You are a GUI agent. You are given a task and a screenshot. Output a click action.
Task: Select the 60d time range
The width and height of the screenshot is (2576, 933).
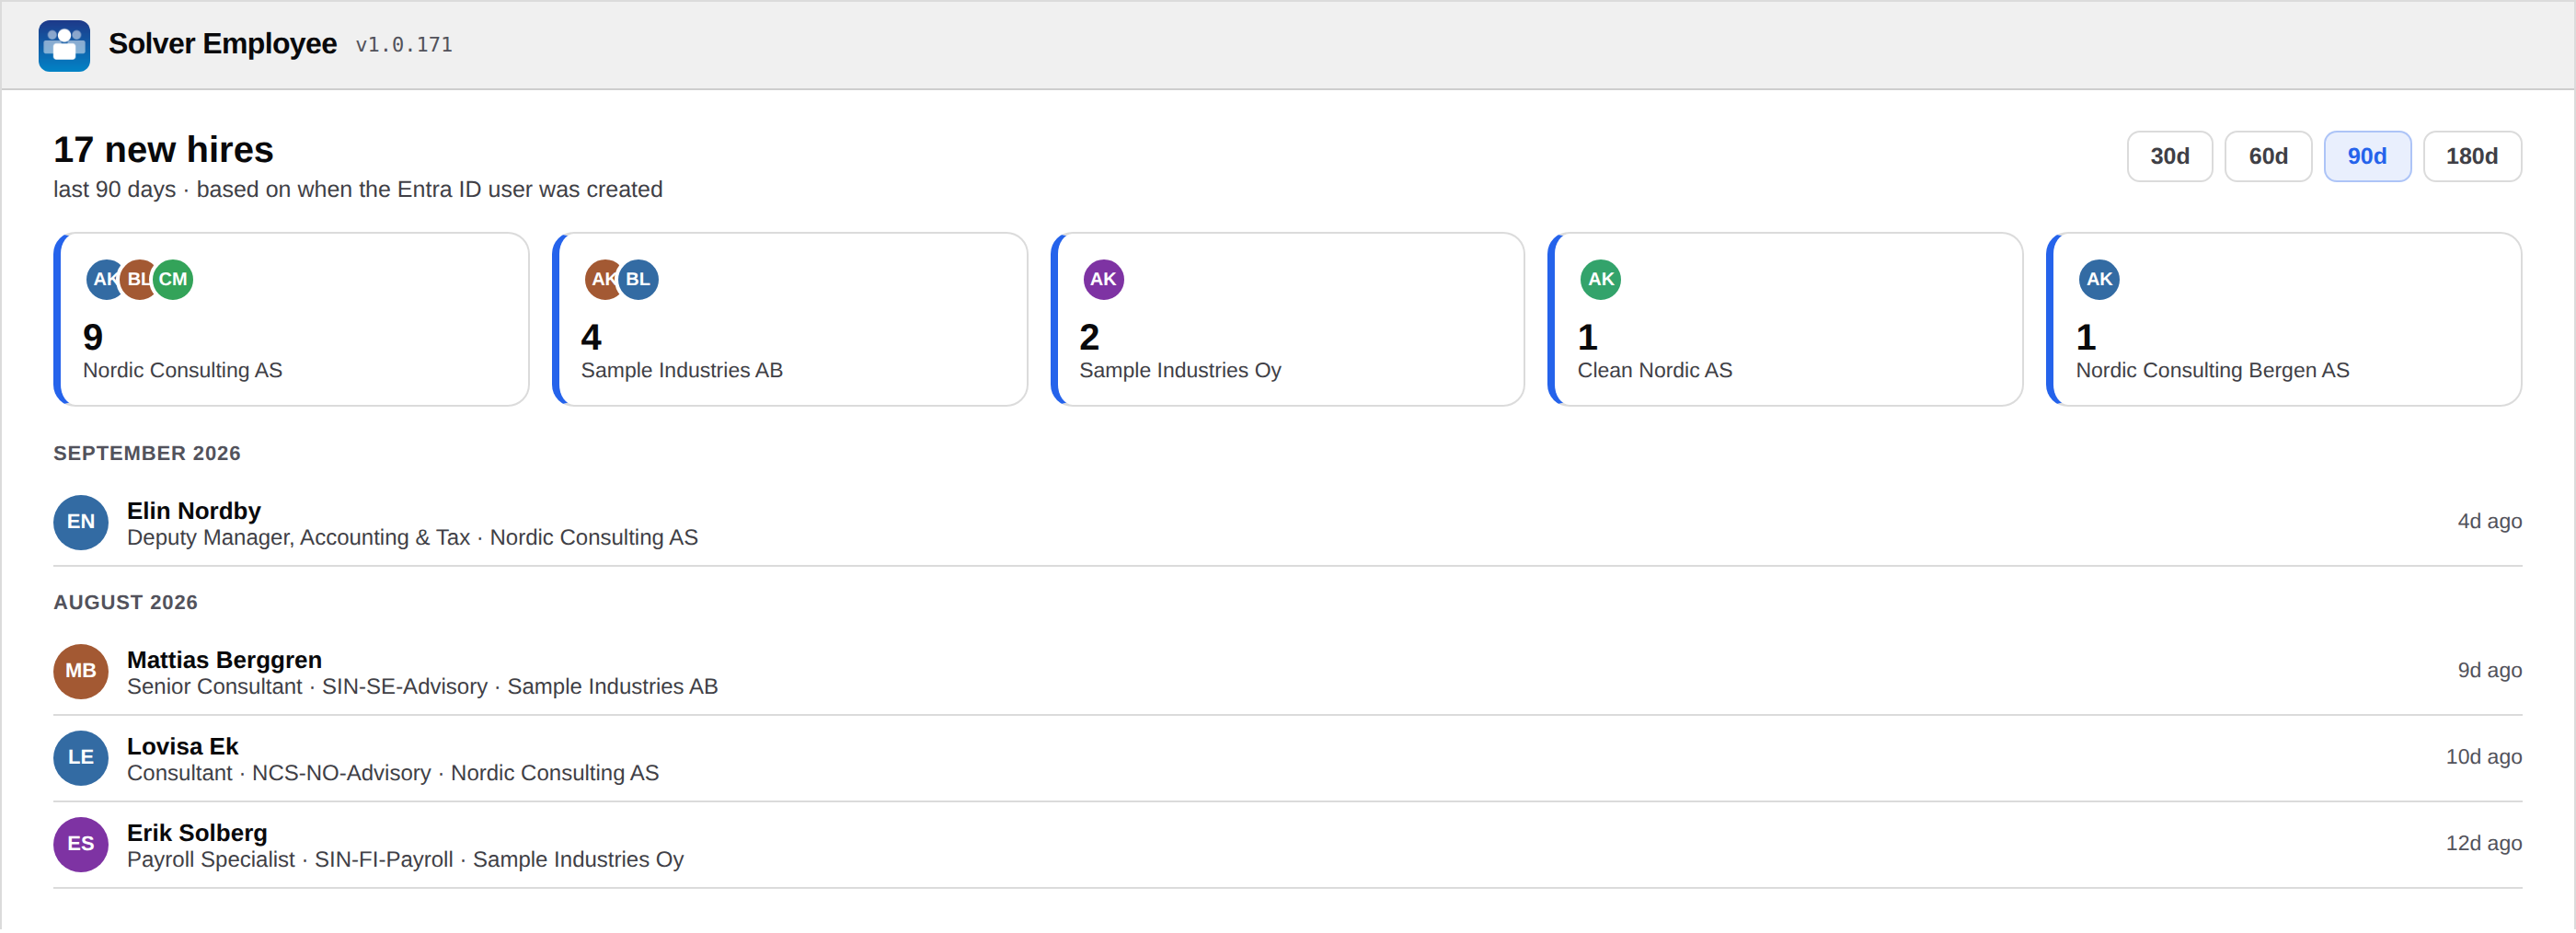pos(2267,156)
